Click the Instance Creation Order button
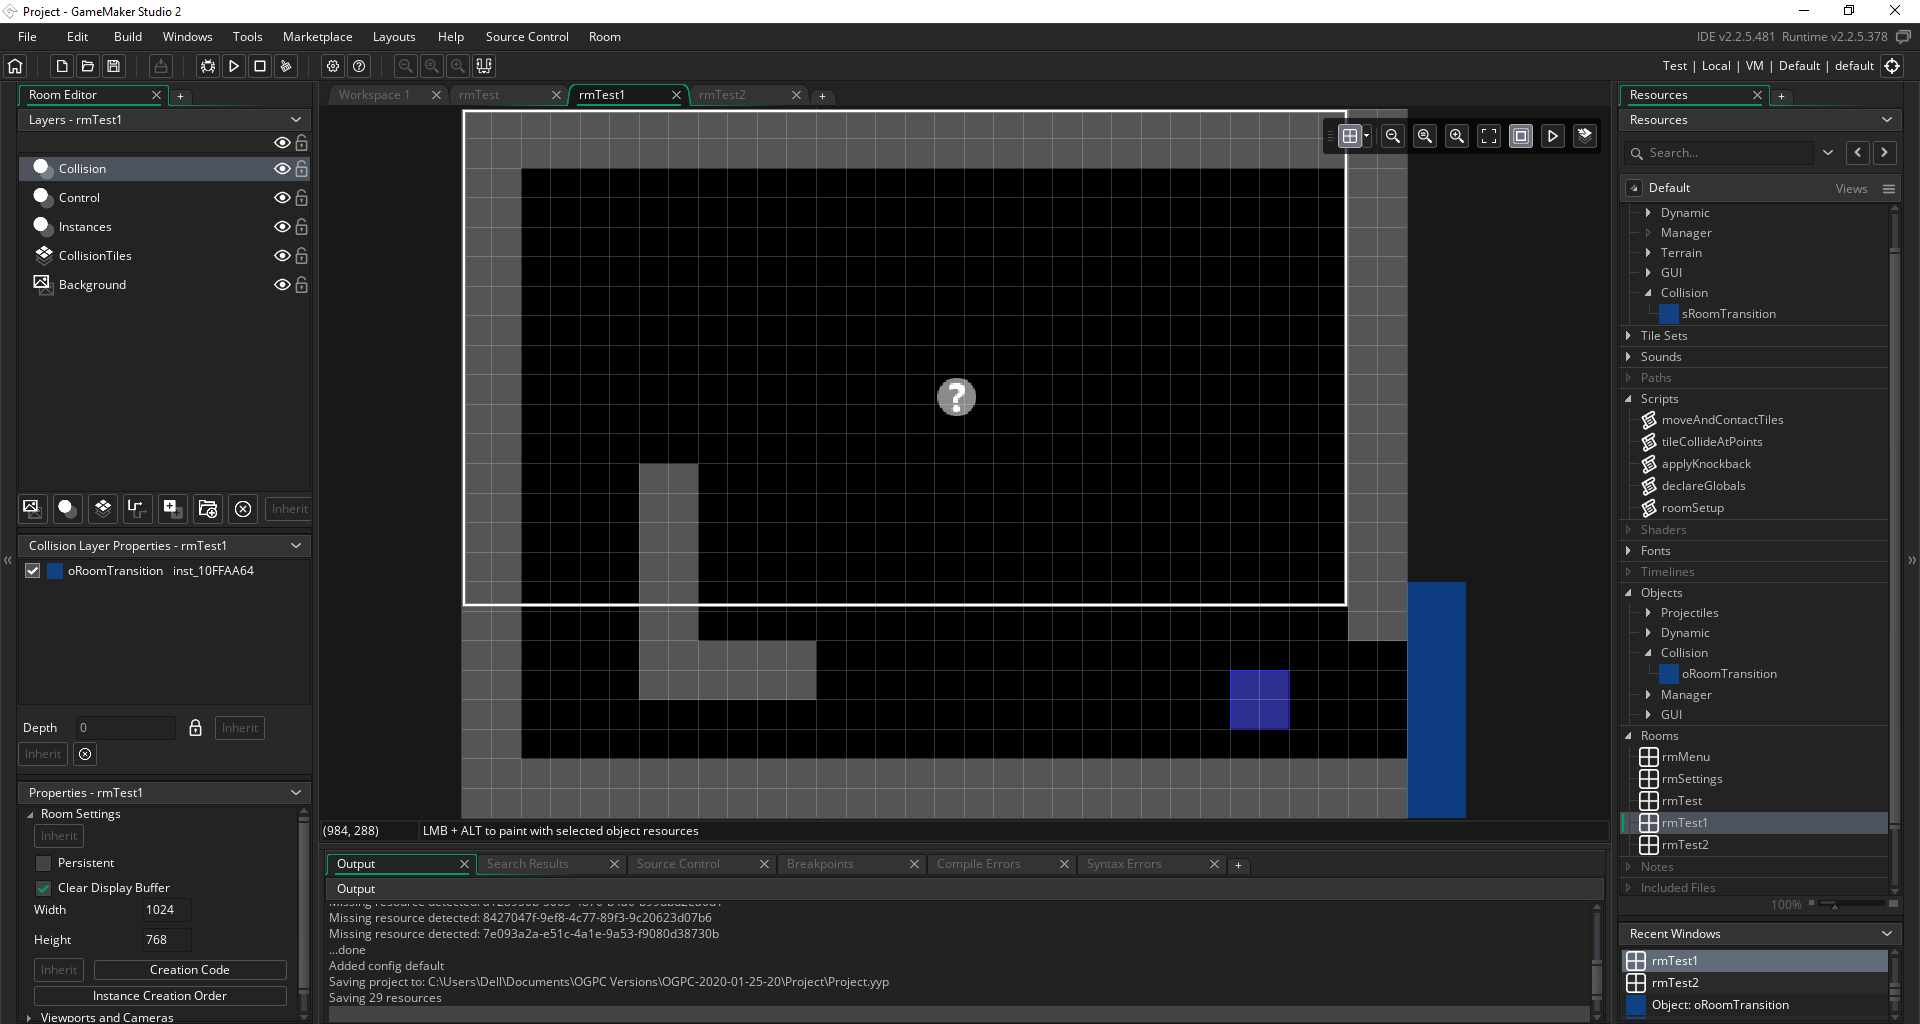 160,996
